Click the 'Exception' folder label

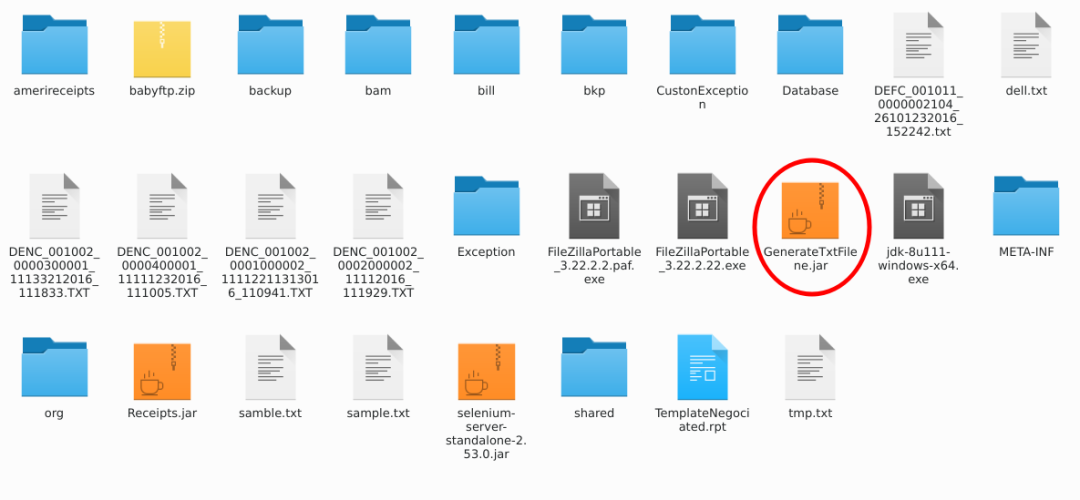point(486,252)
